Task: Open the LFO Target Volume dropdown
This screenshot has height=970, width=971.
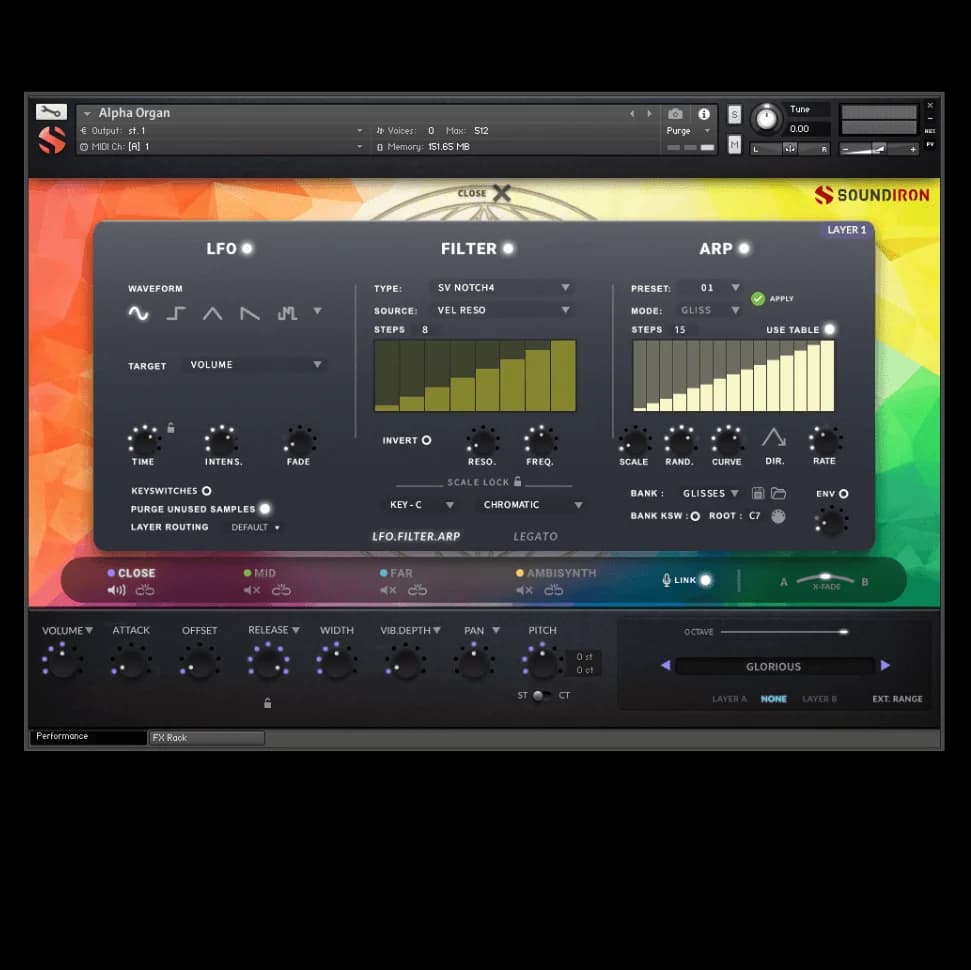Action: click(255, 365)
